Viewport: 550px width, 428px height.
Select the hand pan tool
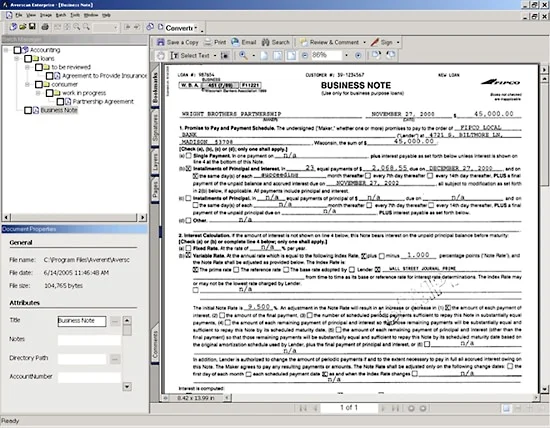pos(161,55)
